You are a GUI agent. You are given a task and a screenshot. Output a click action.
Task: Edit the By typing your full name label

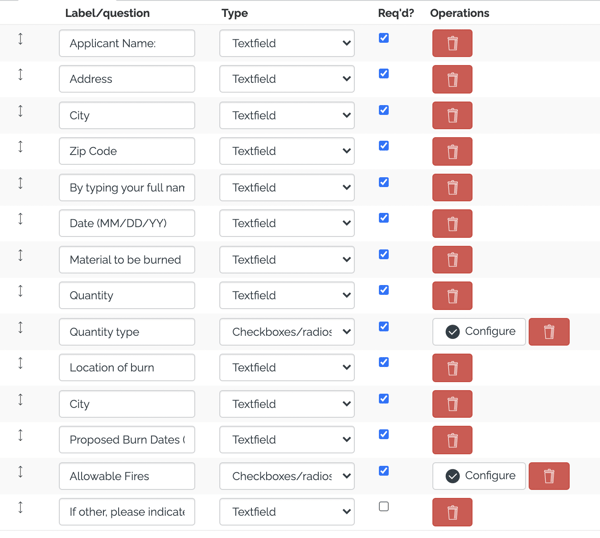pyautogui.click(x=127, y=187)
